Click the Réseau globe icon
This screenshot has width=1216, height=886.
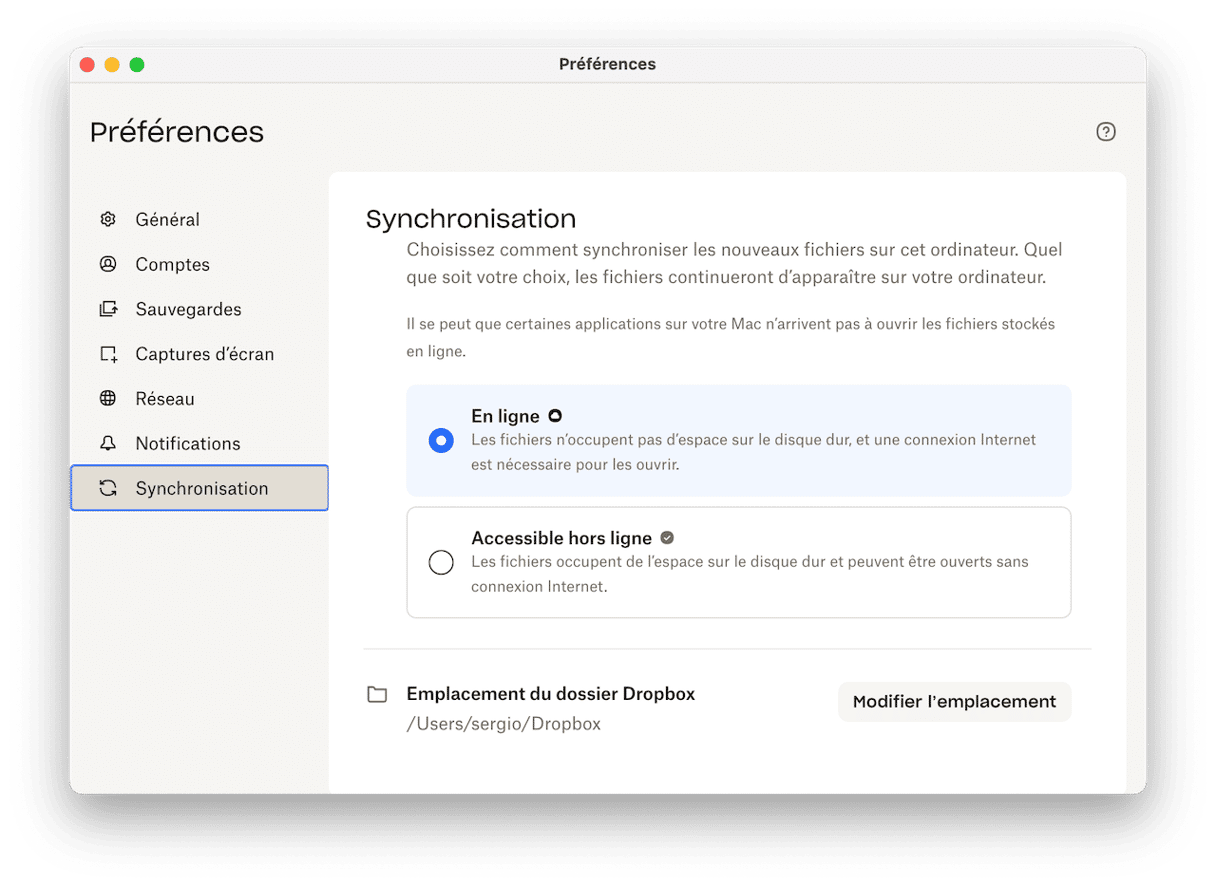(108, 399)
